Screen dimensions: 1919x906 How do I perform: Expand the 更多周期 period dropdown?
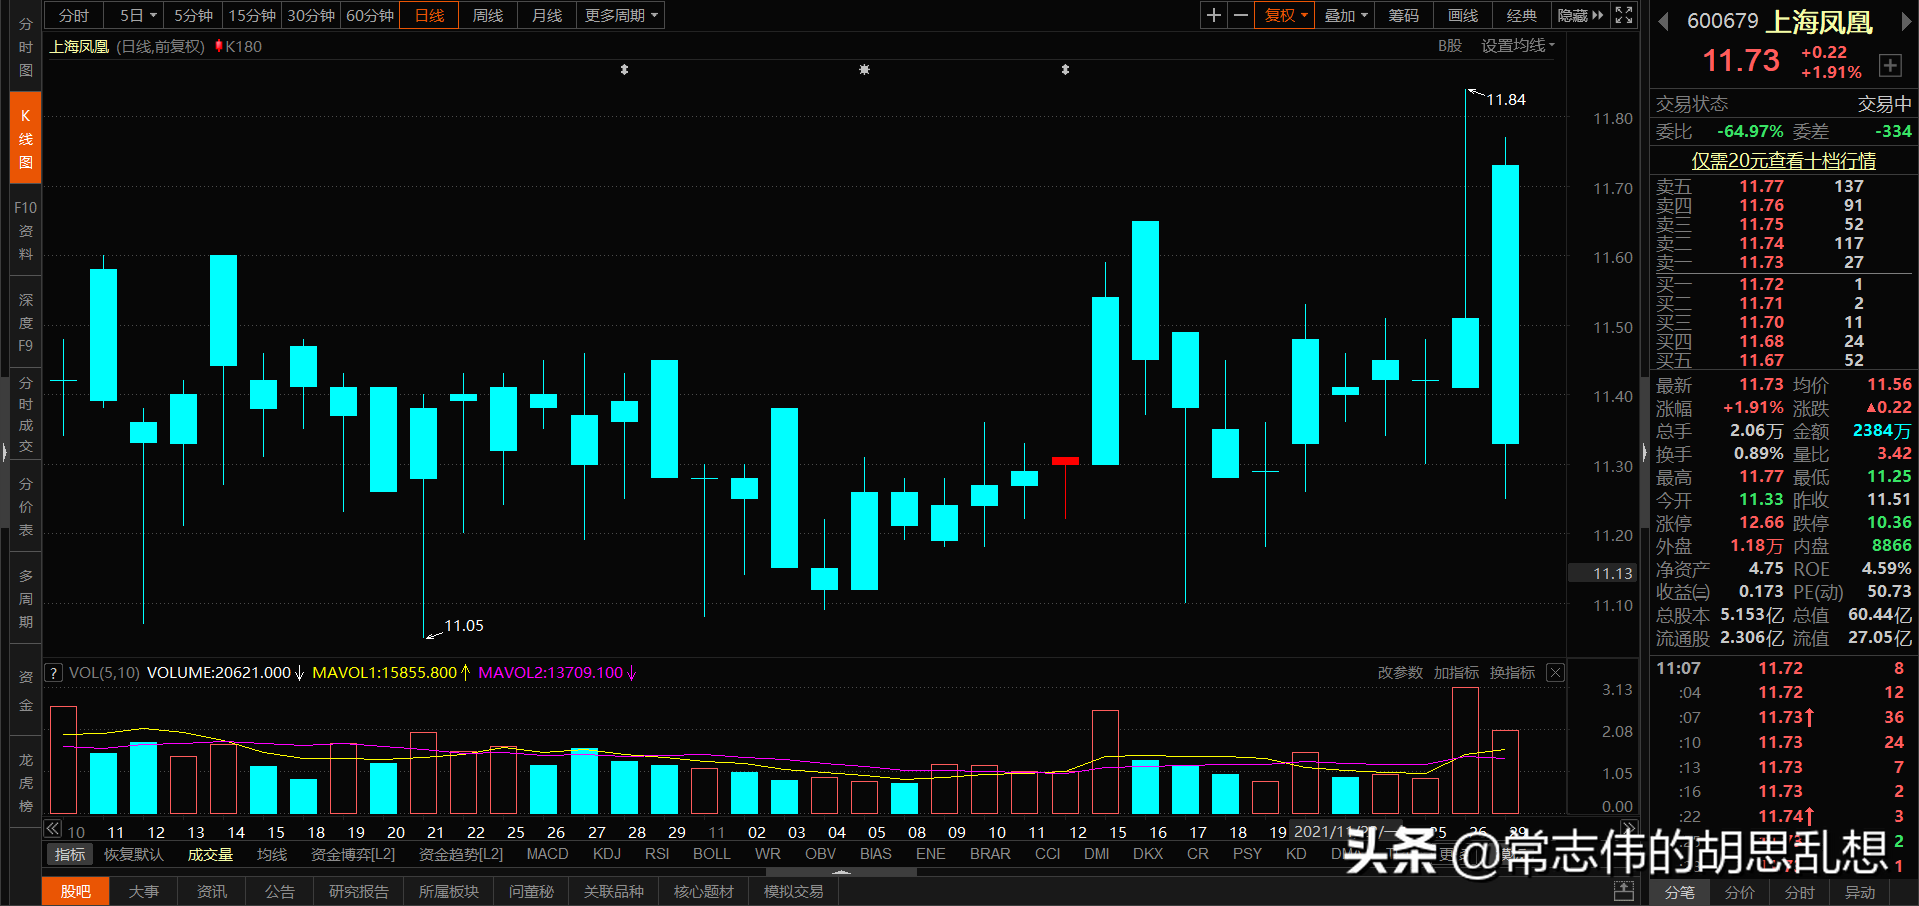619,15
